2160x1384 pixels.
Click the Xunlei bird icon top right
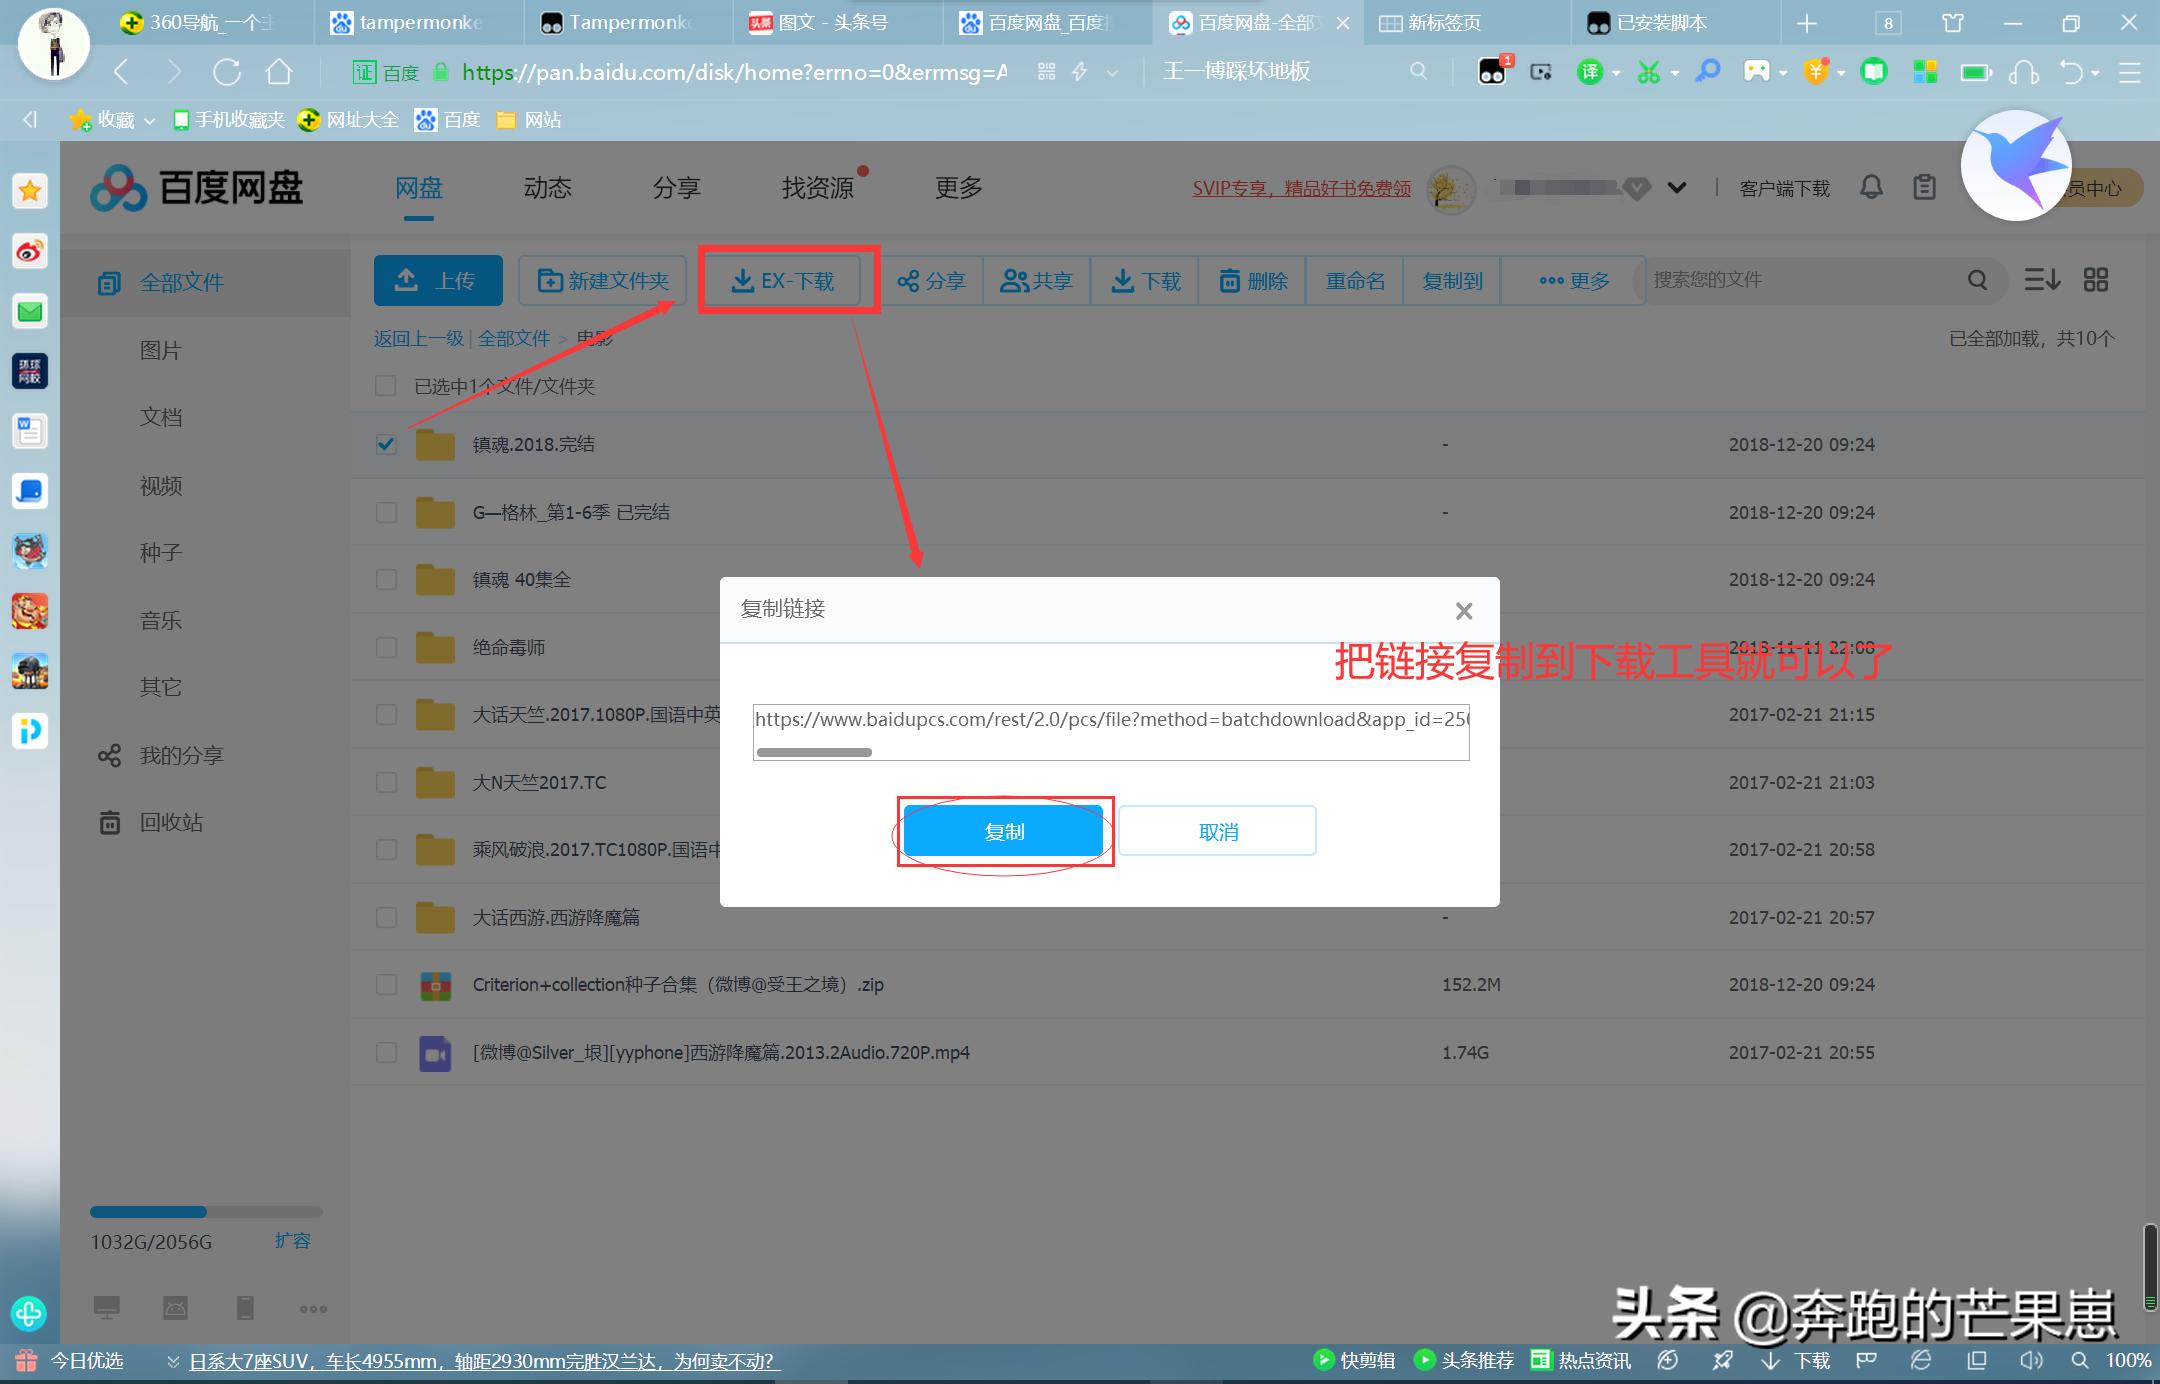2016,165
